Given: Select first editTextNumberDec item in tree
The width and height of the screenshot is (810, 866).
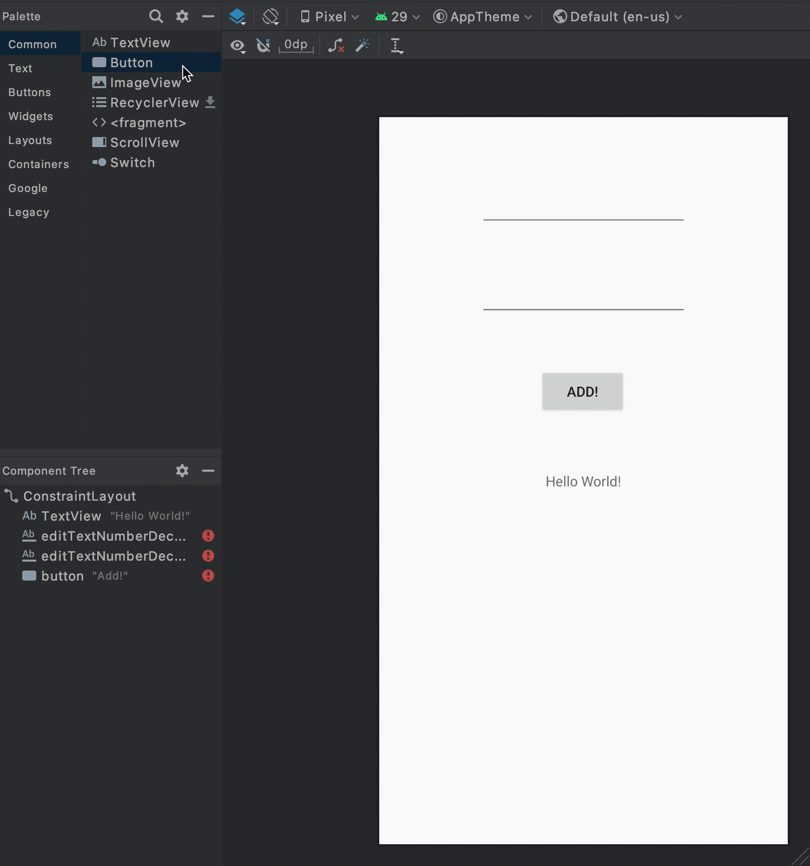Looking at the screenshot, I should [x=110, y=536].
